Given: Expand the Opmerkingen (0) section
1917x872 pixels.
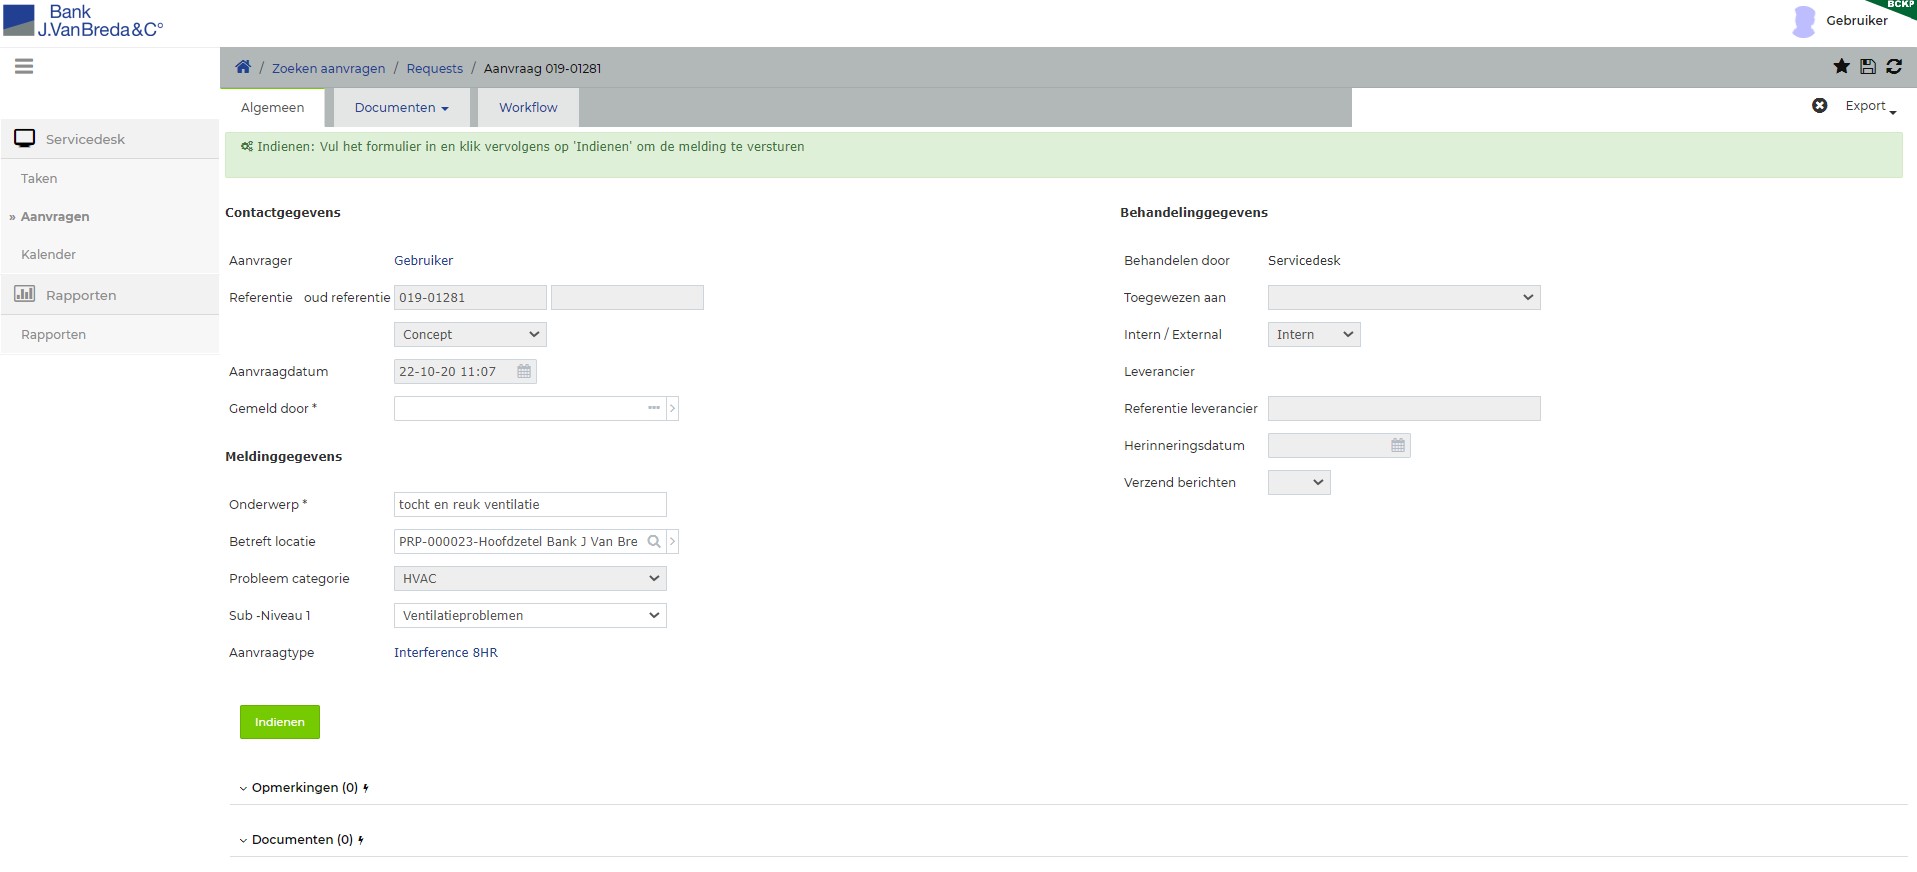Looking at the screenshot, I should tap(303, 788).
